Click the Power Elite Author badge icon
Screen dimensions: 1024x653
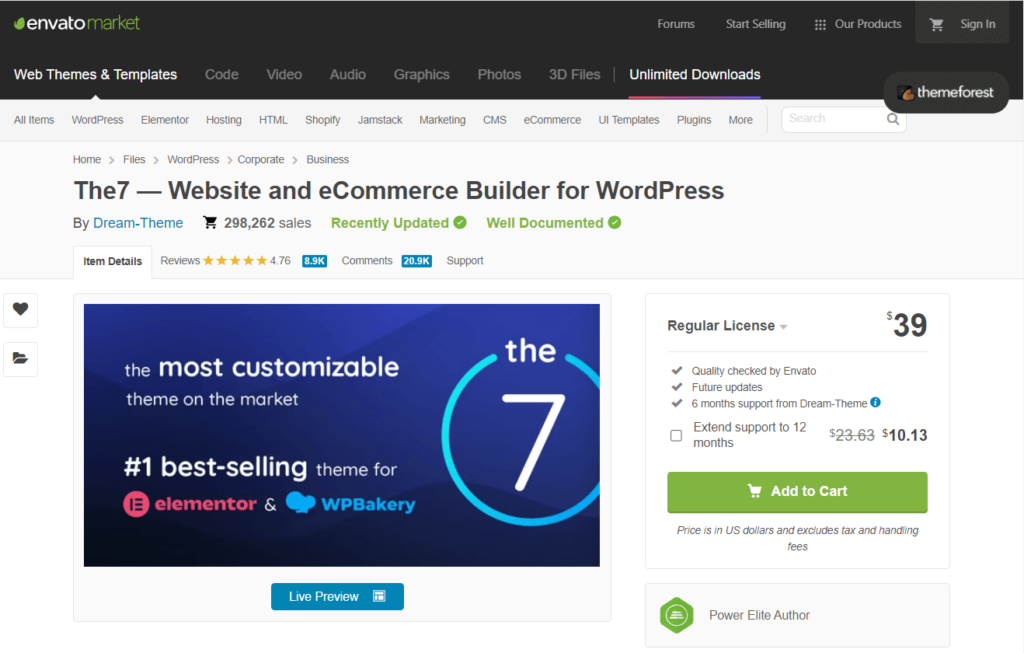click(x=677, y=615)
